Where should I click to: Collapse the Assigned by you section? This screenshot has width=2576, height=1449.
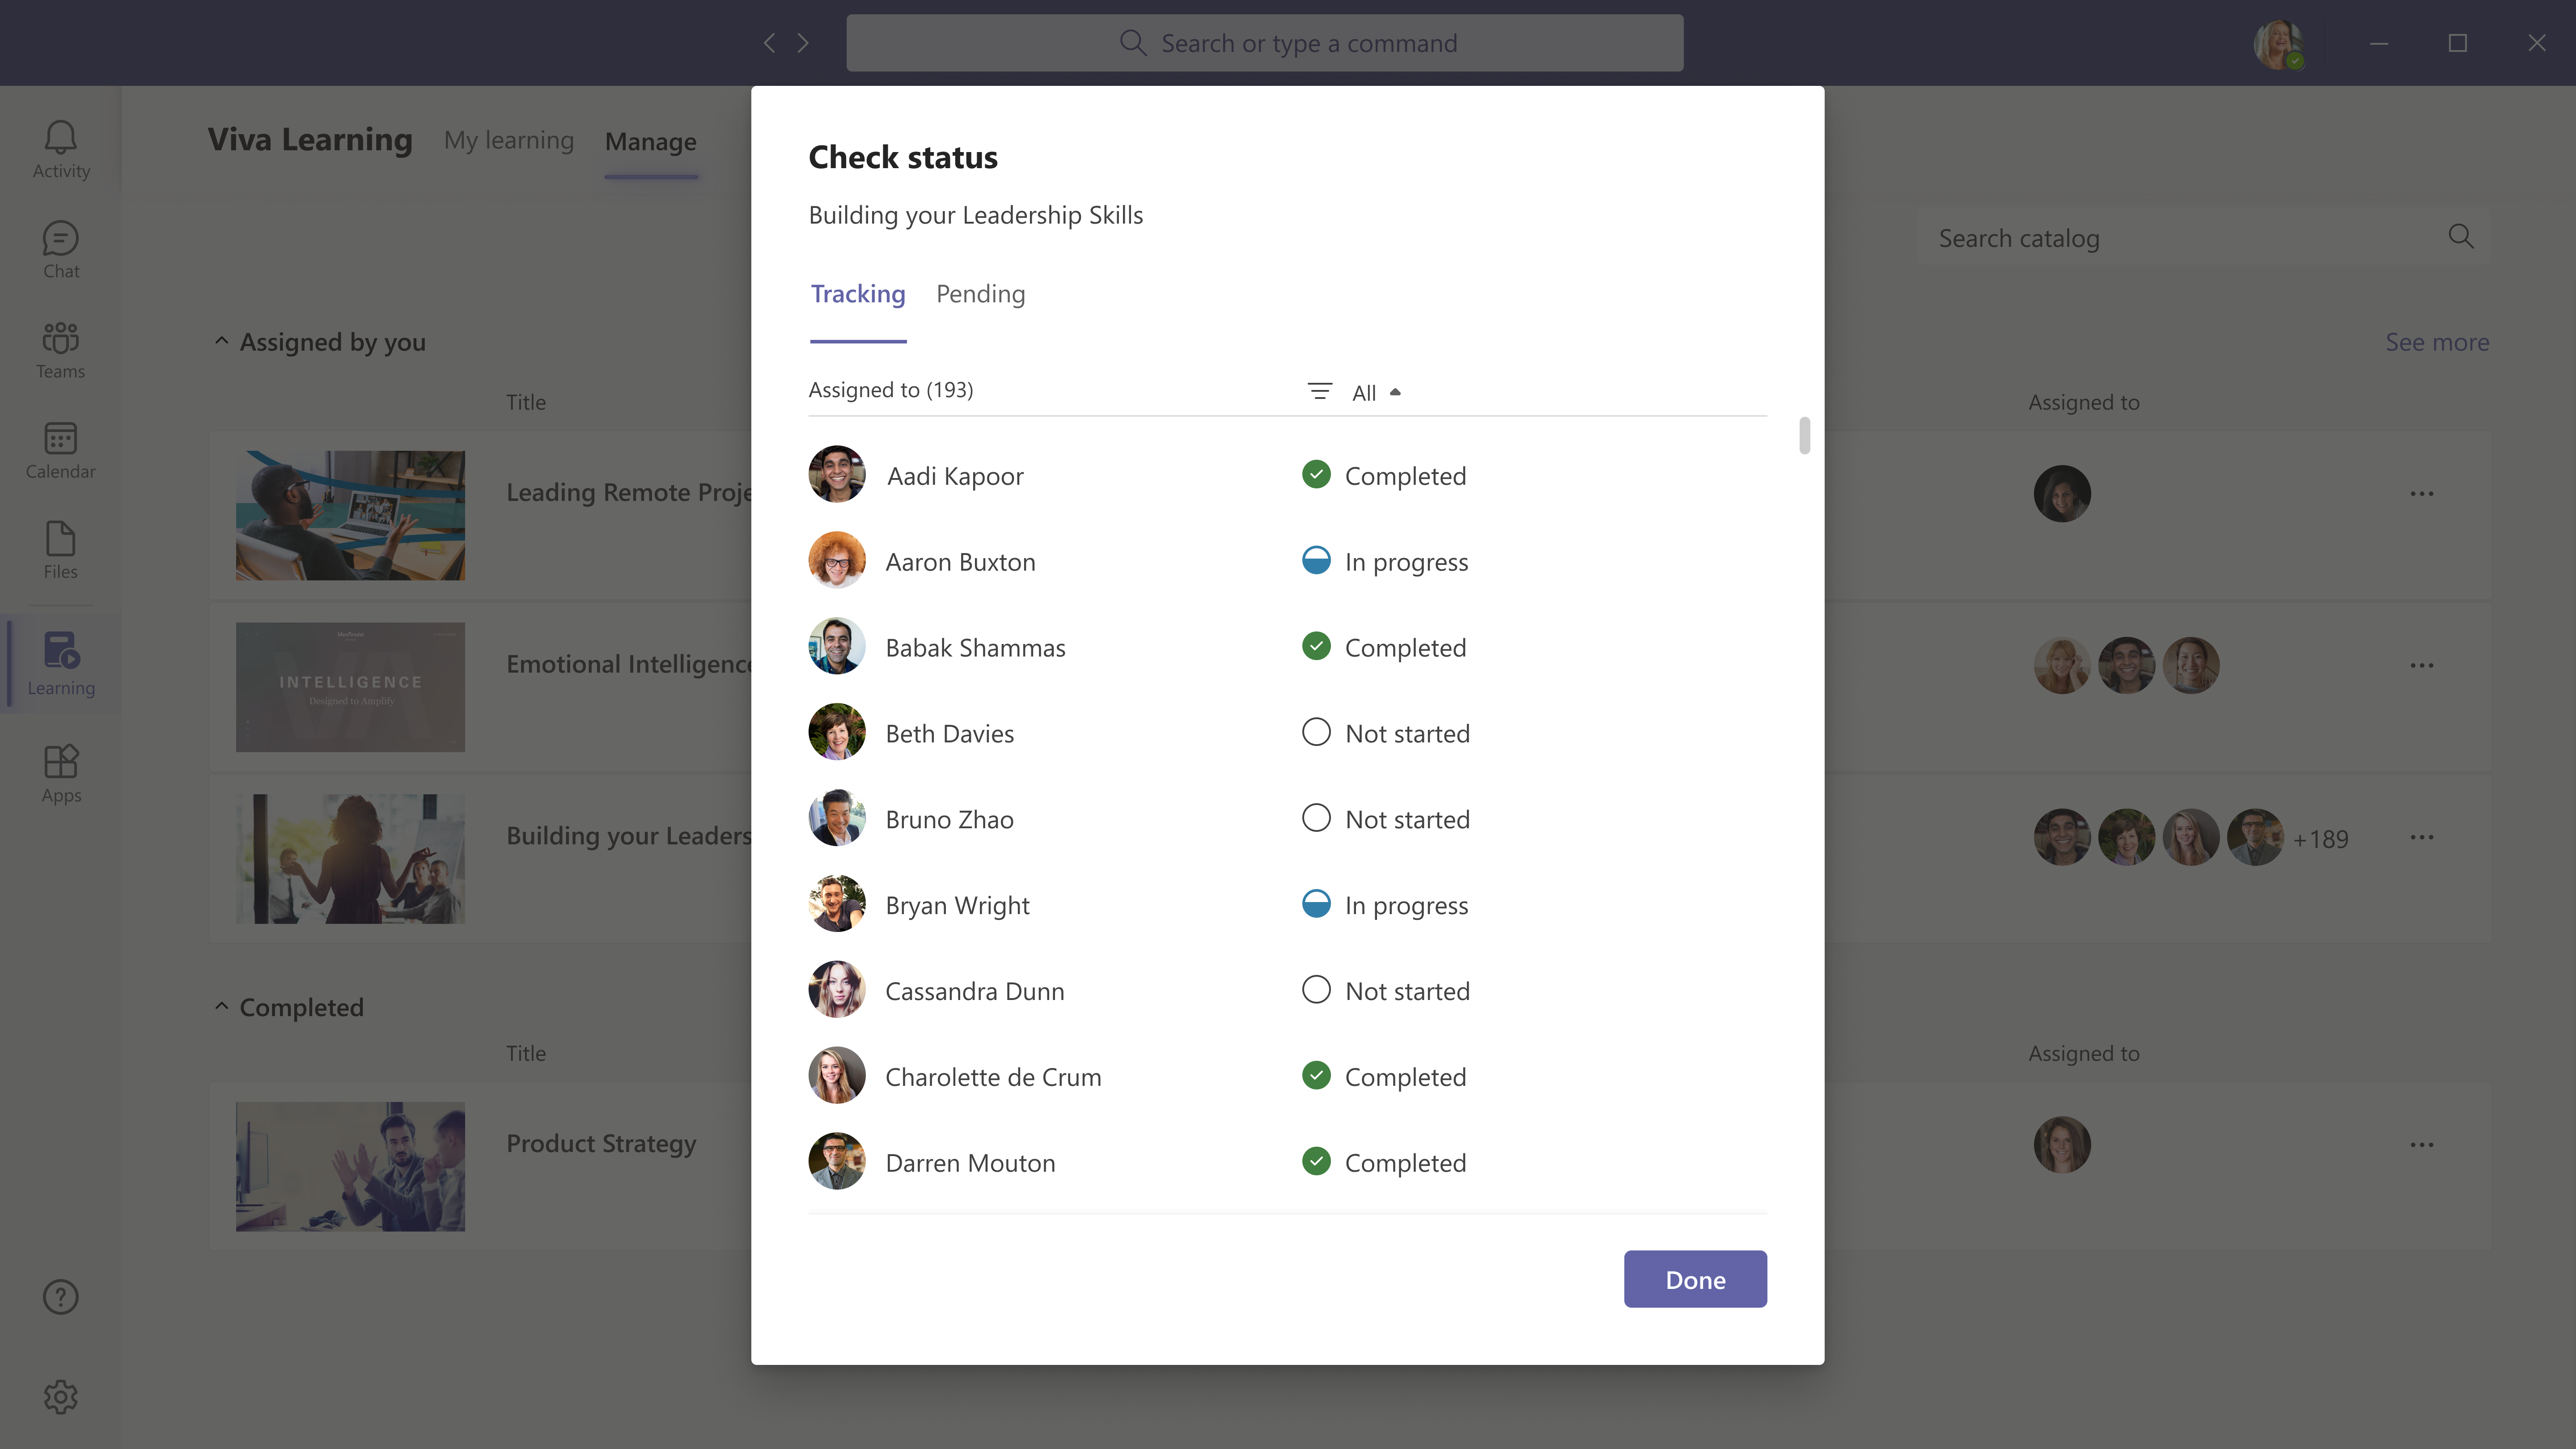pyautogui.click(x=222, y=341)
